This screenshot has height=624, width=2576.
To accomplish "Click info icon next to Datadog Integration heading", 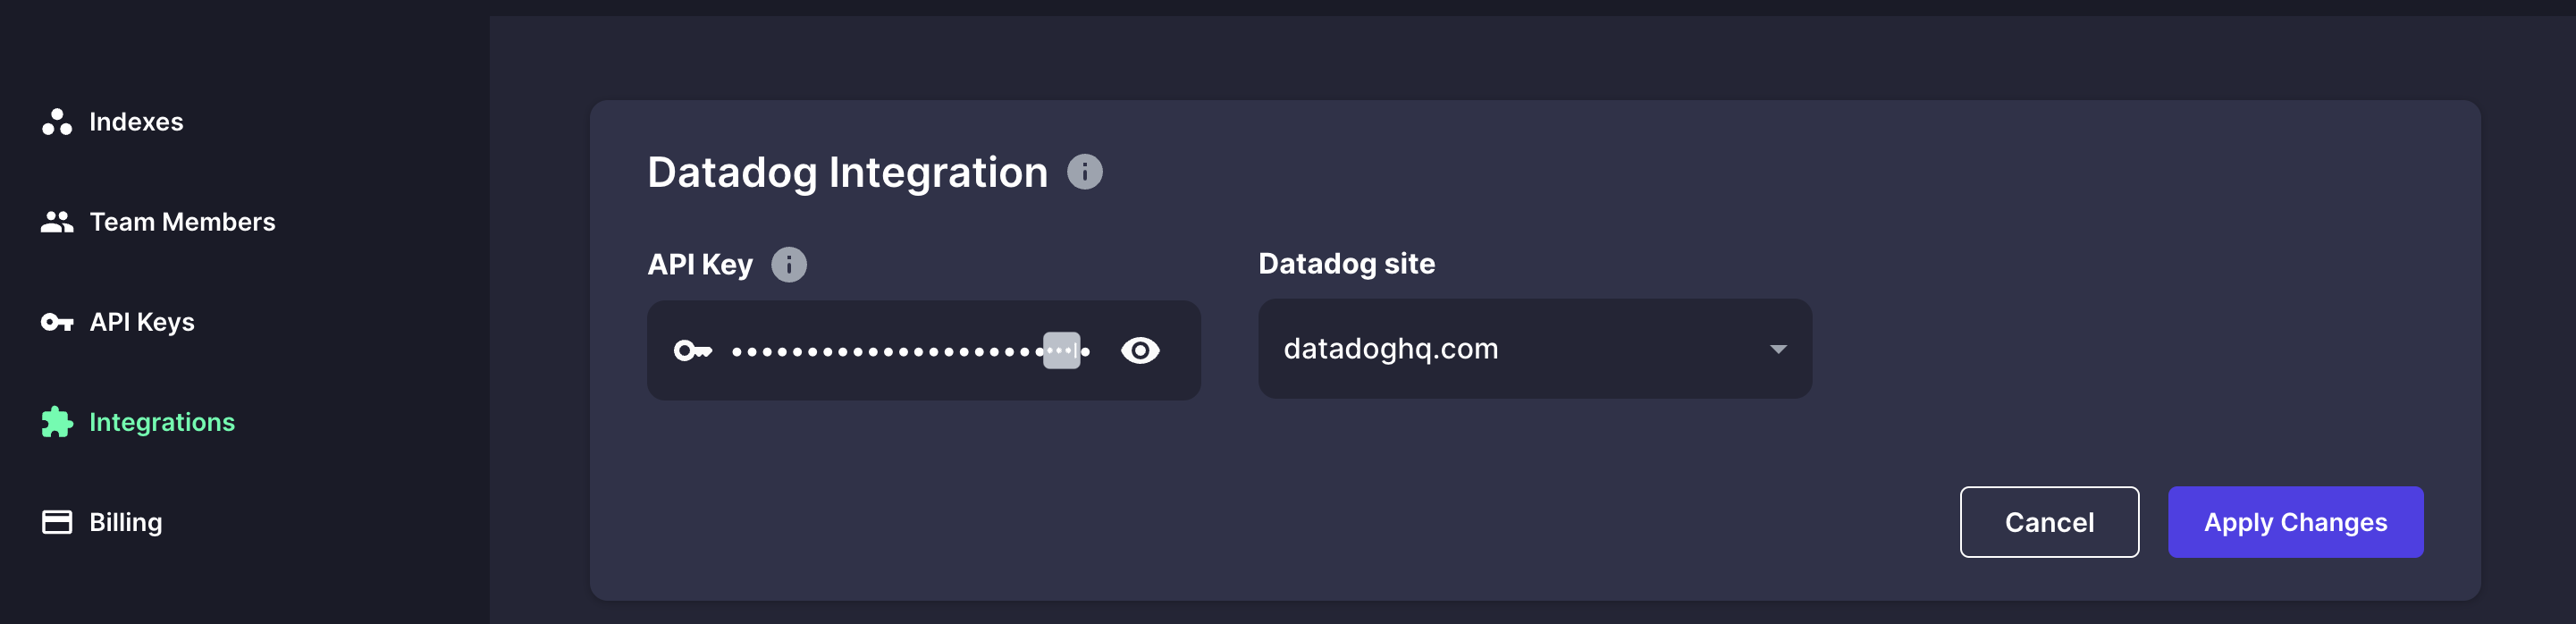I will 1084,172.
